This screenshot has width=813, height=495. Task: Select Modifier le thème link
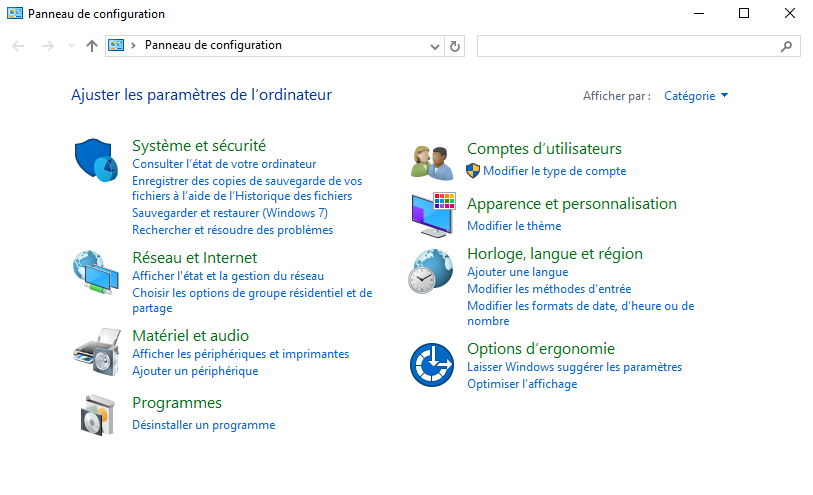pyautogui.click(x=514, y=226)
